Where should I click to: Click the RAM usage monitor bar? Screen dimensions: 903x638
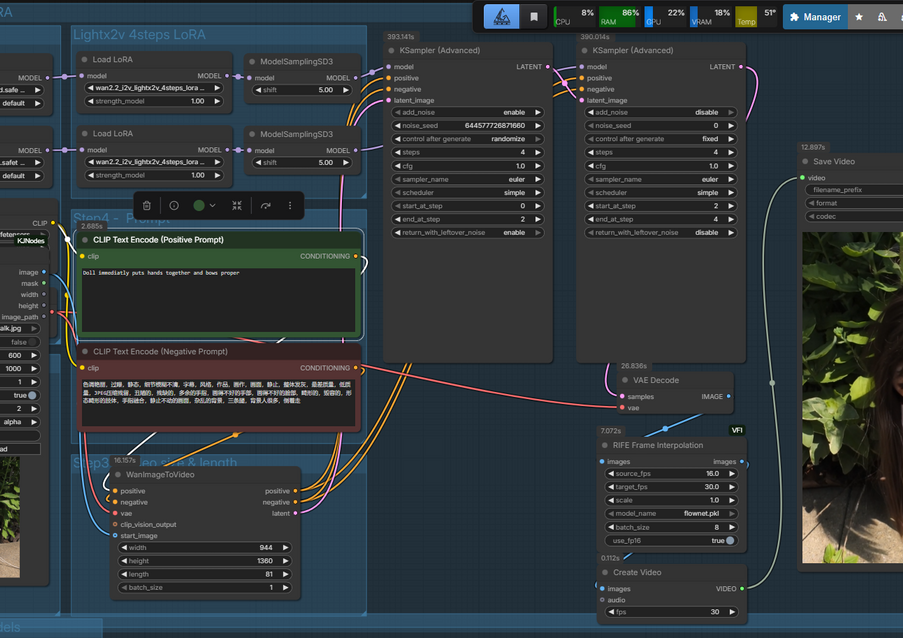pyautogui.click(x=619, y=17)
